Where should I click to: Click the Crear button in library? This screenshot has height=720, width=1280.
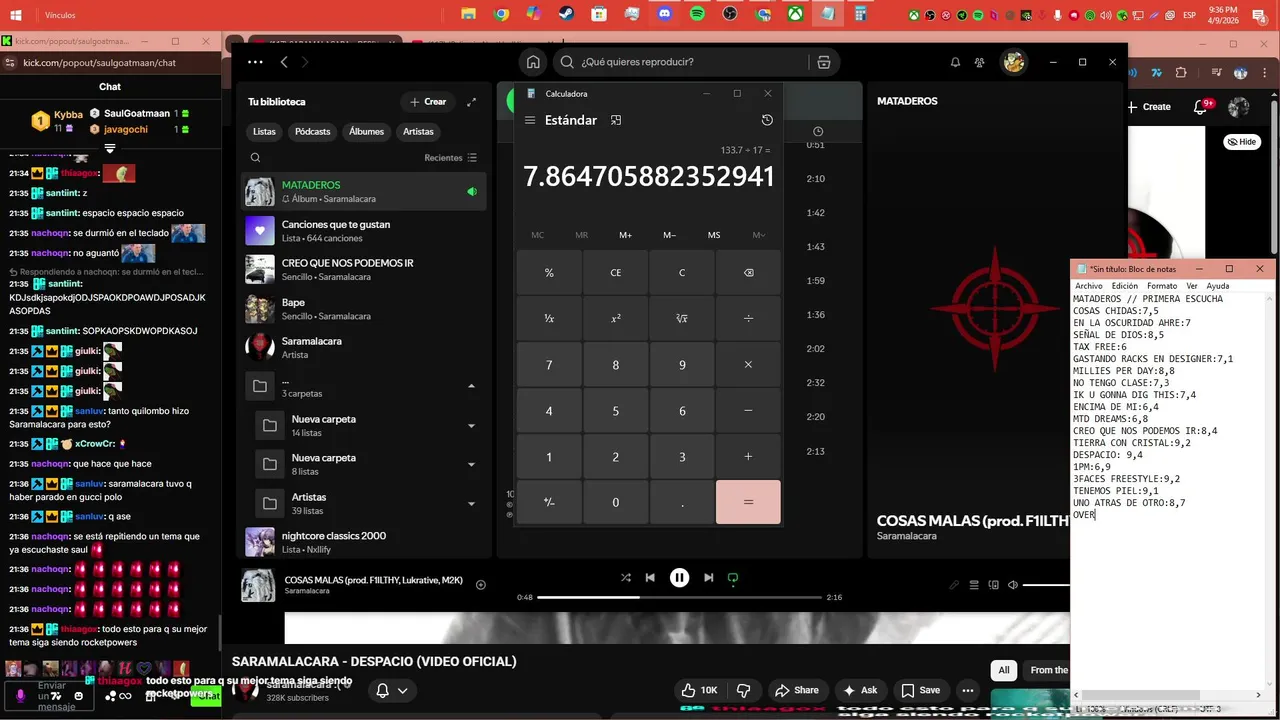[428, 102]
